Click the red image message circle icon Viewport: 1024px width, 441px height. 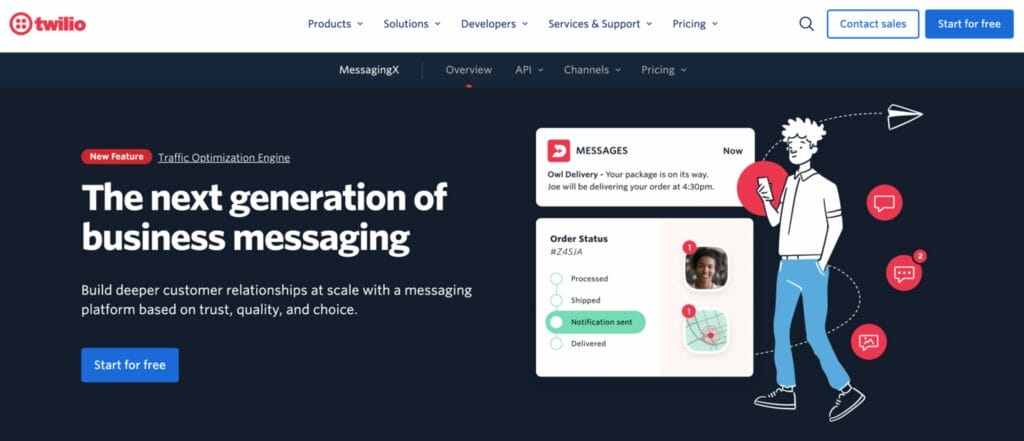click(869, 341)
